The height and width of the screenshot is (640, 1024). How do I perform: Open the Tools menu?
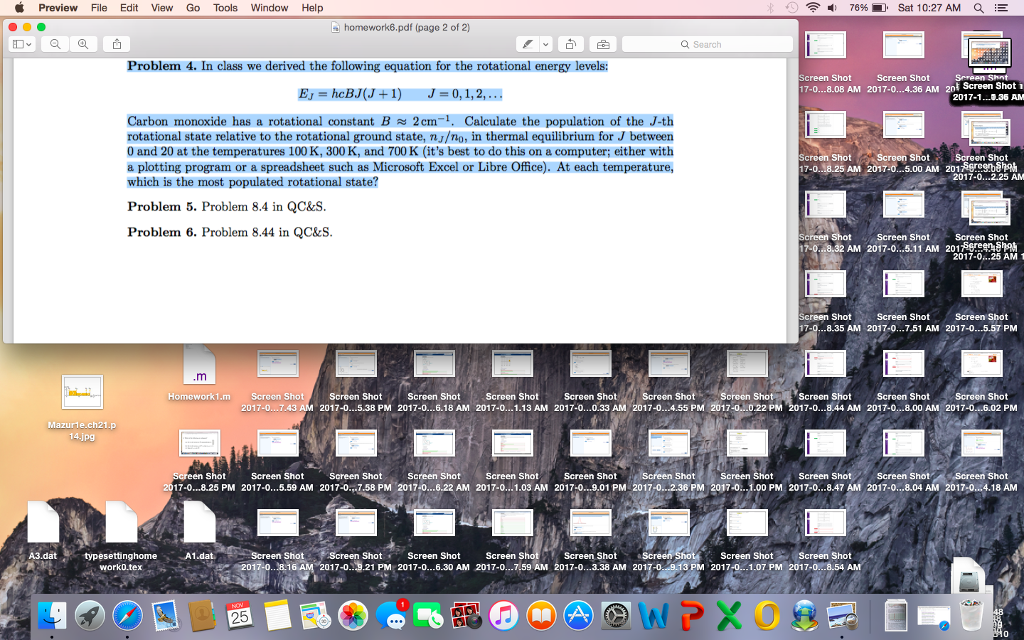coord(225,8)
